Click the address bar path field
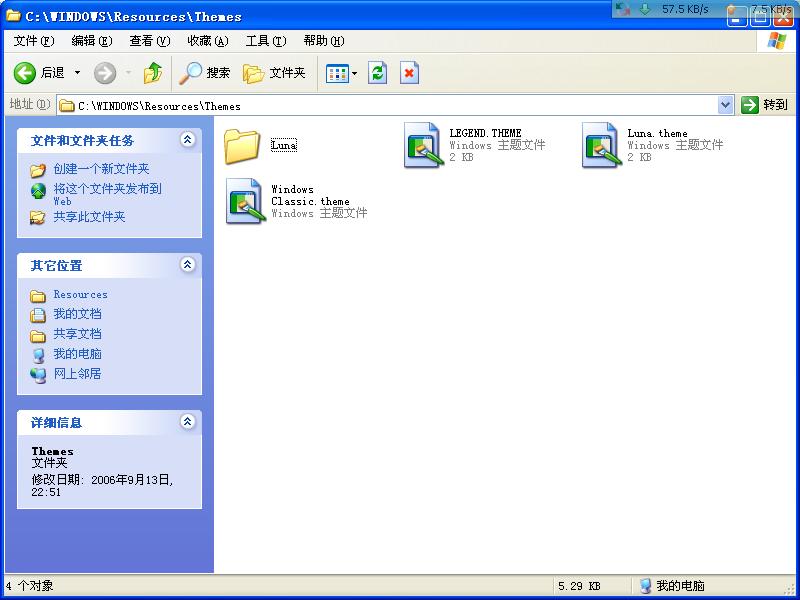The height and width of the screenshot is (600, 800). 388,106
